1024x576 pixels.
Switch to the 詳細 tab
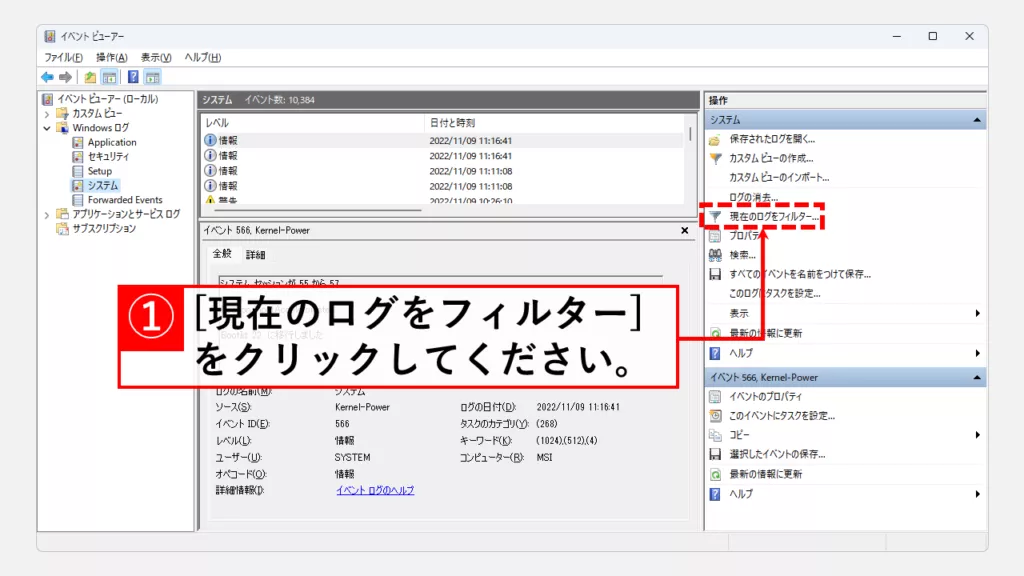[256, 255]
